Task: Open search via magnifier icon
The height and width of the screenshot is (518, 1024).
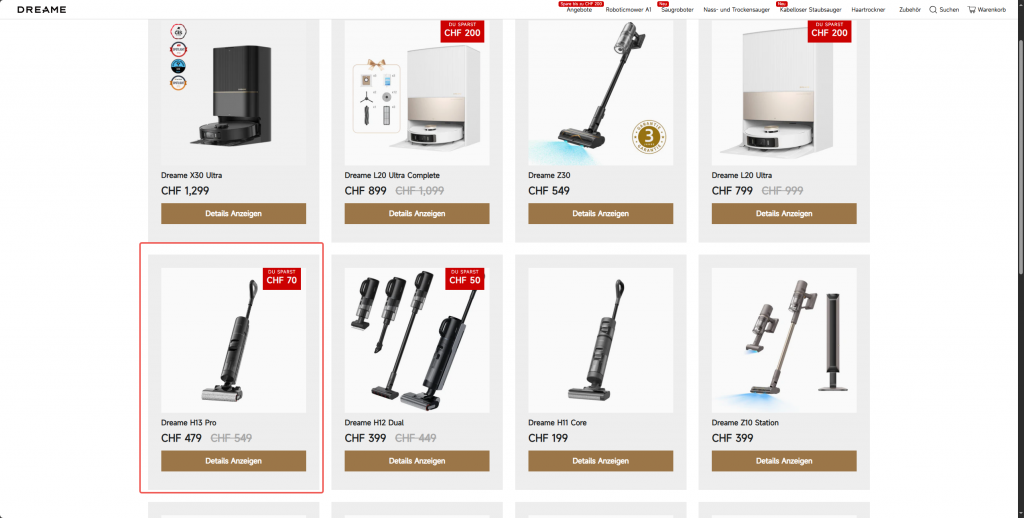Action: 933,10
